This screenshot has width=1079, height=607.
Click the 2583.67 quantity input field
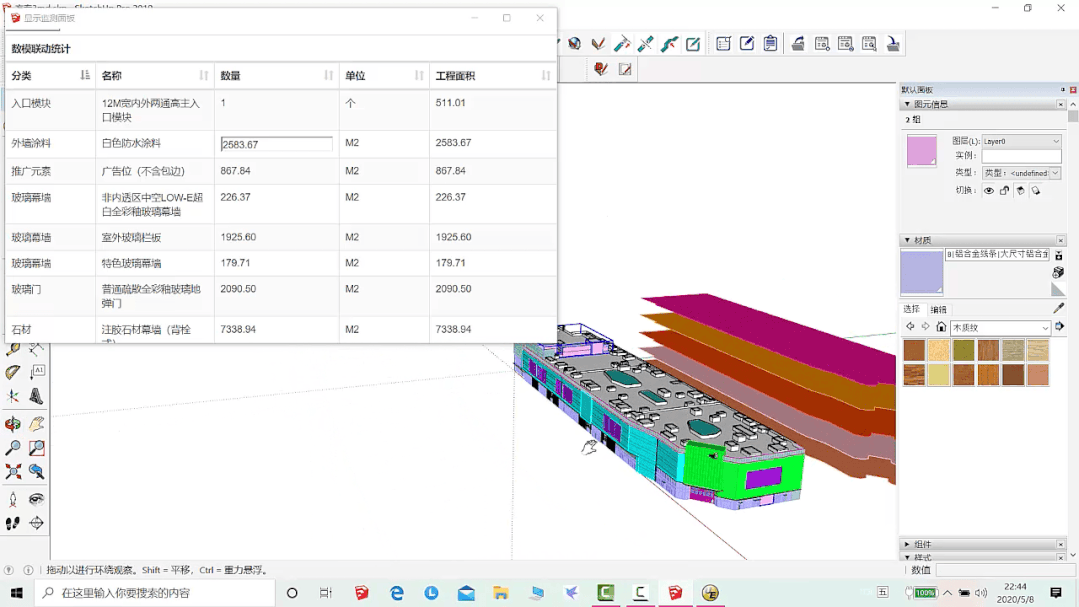pyautogui.click(x=277, y=144)
